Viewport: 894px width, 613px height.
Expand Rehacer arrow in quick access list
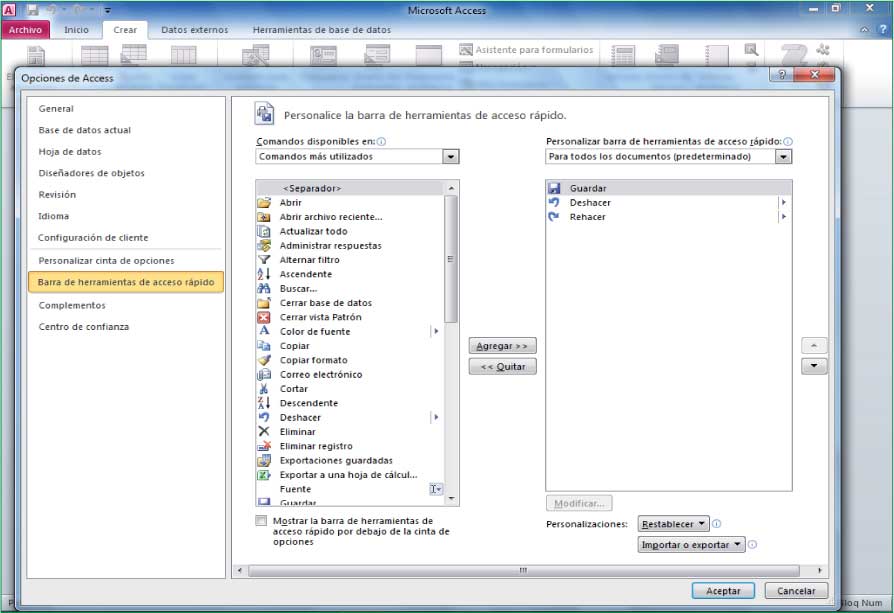(784, 217)
